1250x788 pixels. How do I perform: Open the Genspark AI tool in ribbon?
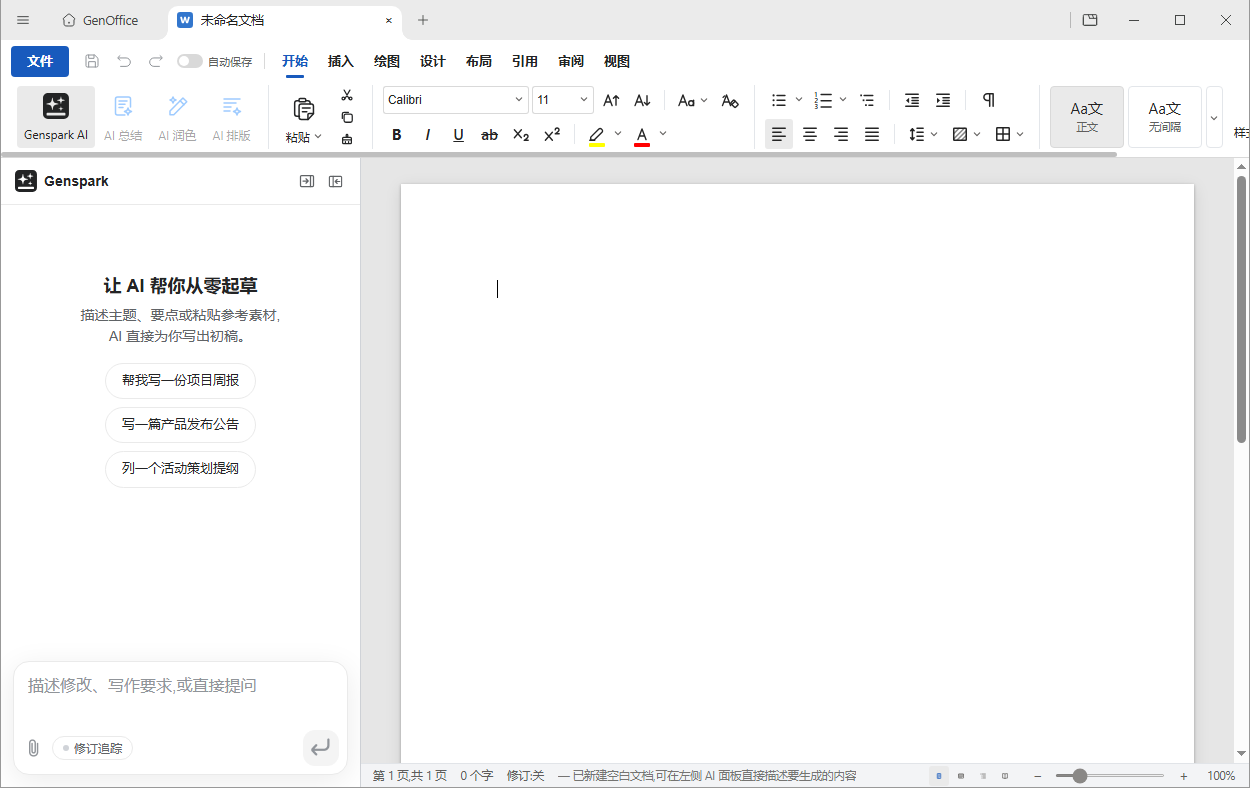[x=56, y=117]
